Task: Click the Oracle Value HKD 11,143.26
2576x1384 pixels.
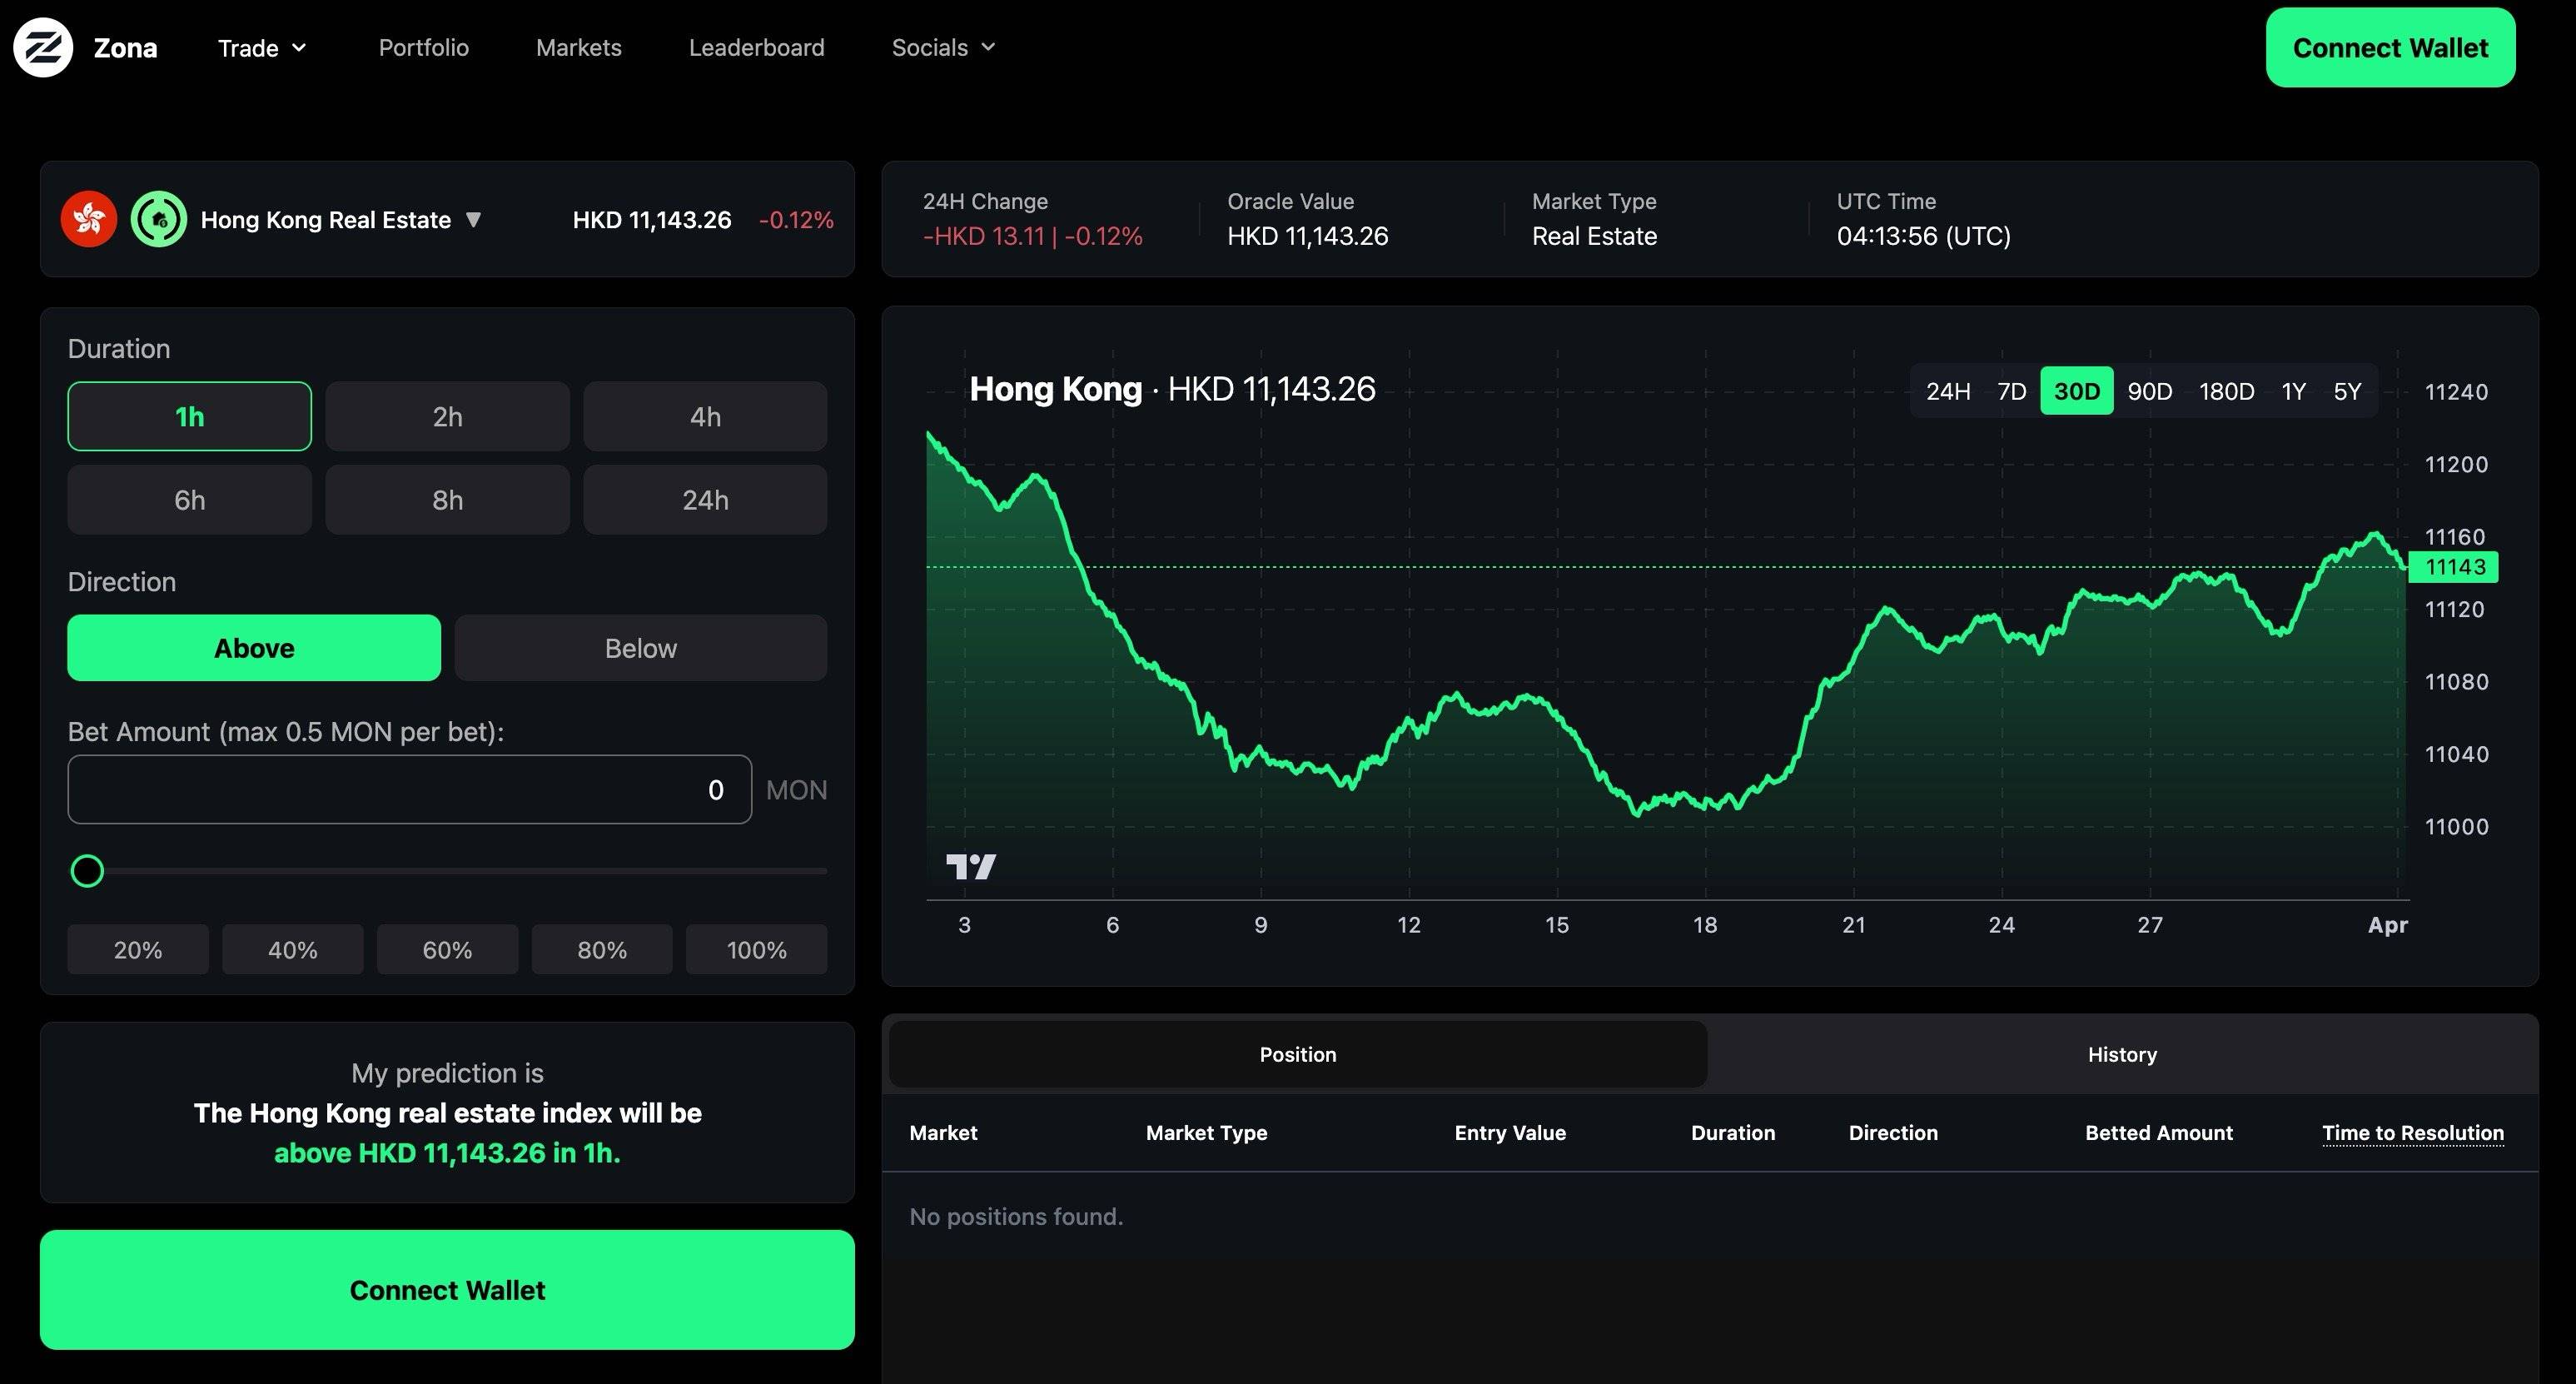Action: pyautogui.click(x=1308, y=236)
